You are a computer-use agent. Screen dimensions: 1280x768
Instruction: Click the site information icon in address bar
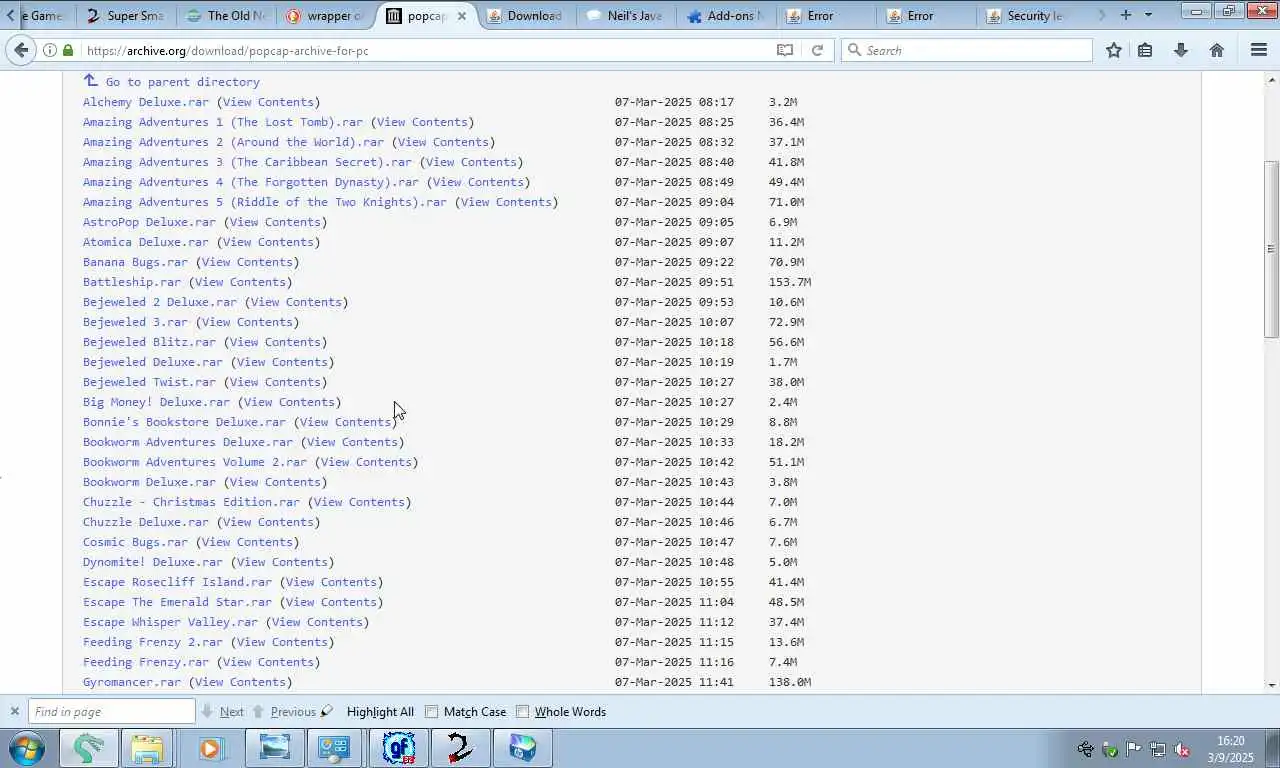point(50,50)
